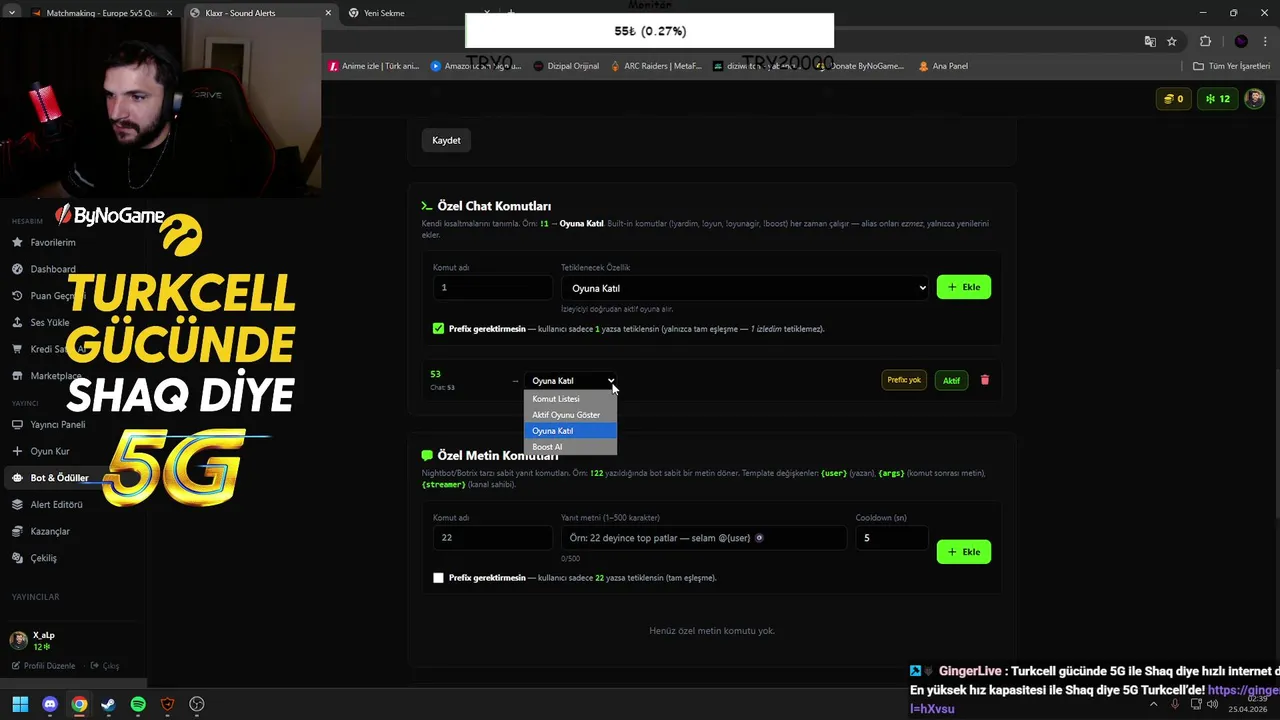
Task: Open Donate ByNoGame bookmark
Action: point(860,66)
